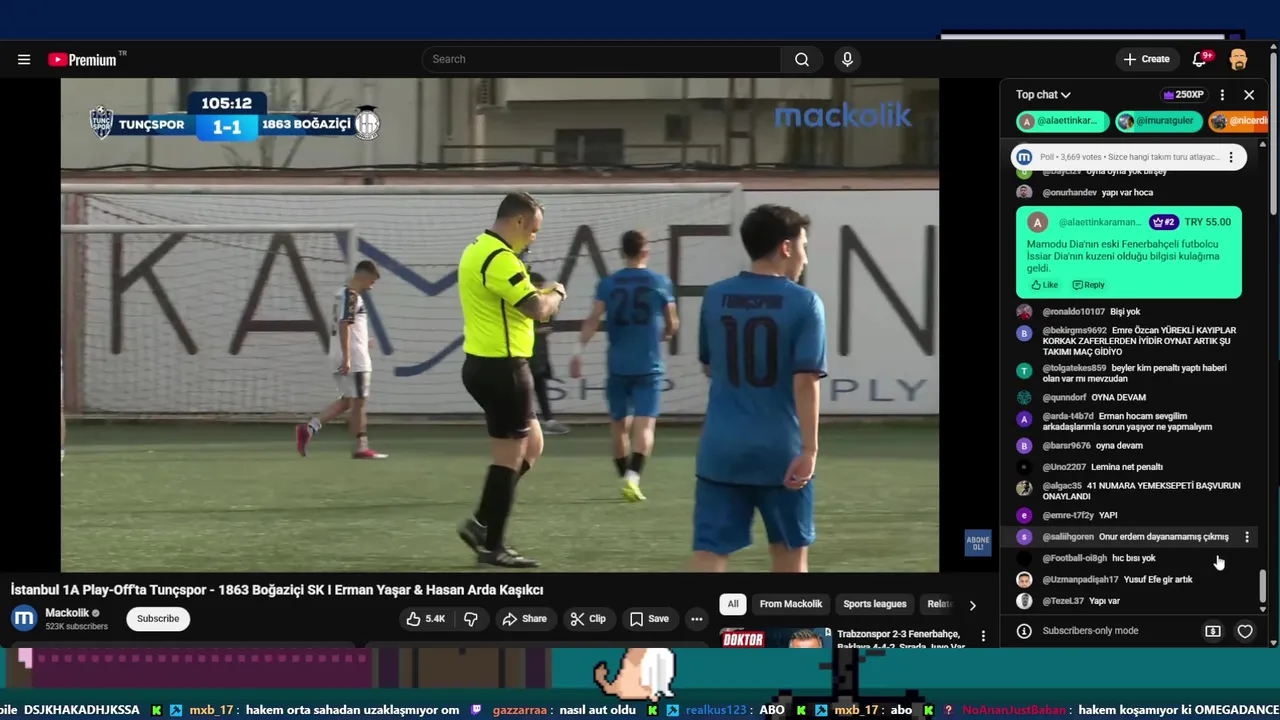This screenshot has width=1280, height=720.
Task: Subscribe to the Mackolik channel
Action: (158, 619)
